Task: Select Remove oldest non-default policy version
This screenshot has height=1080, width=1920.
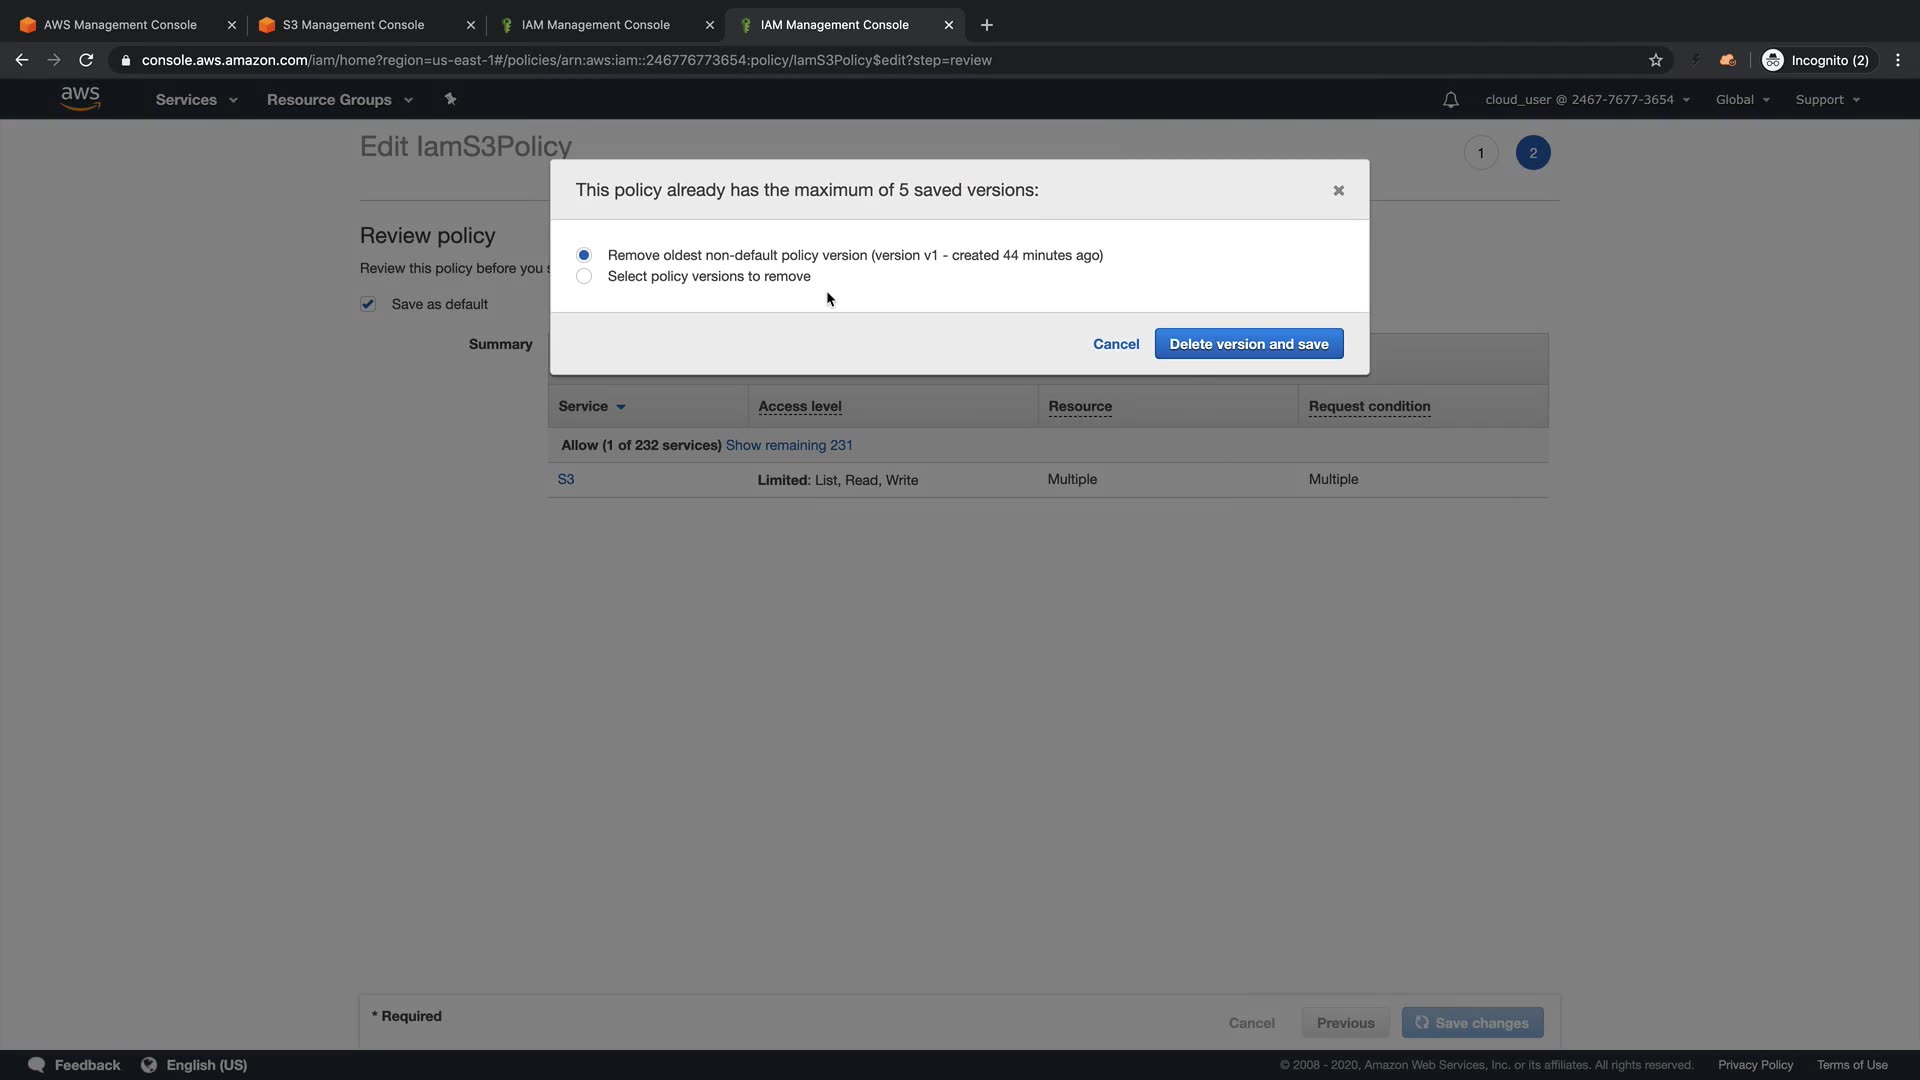Action: (x=584, y=255)
